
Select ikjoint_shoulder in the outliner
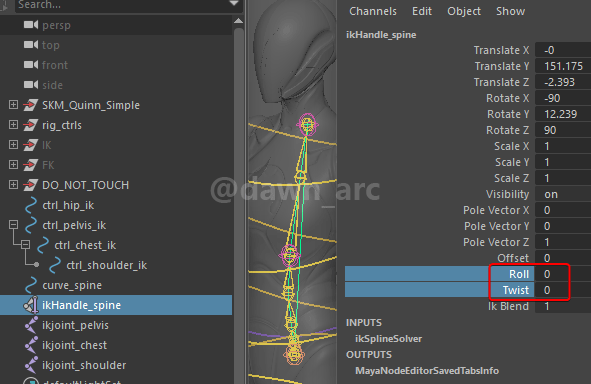(84, 365)
